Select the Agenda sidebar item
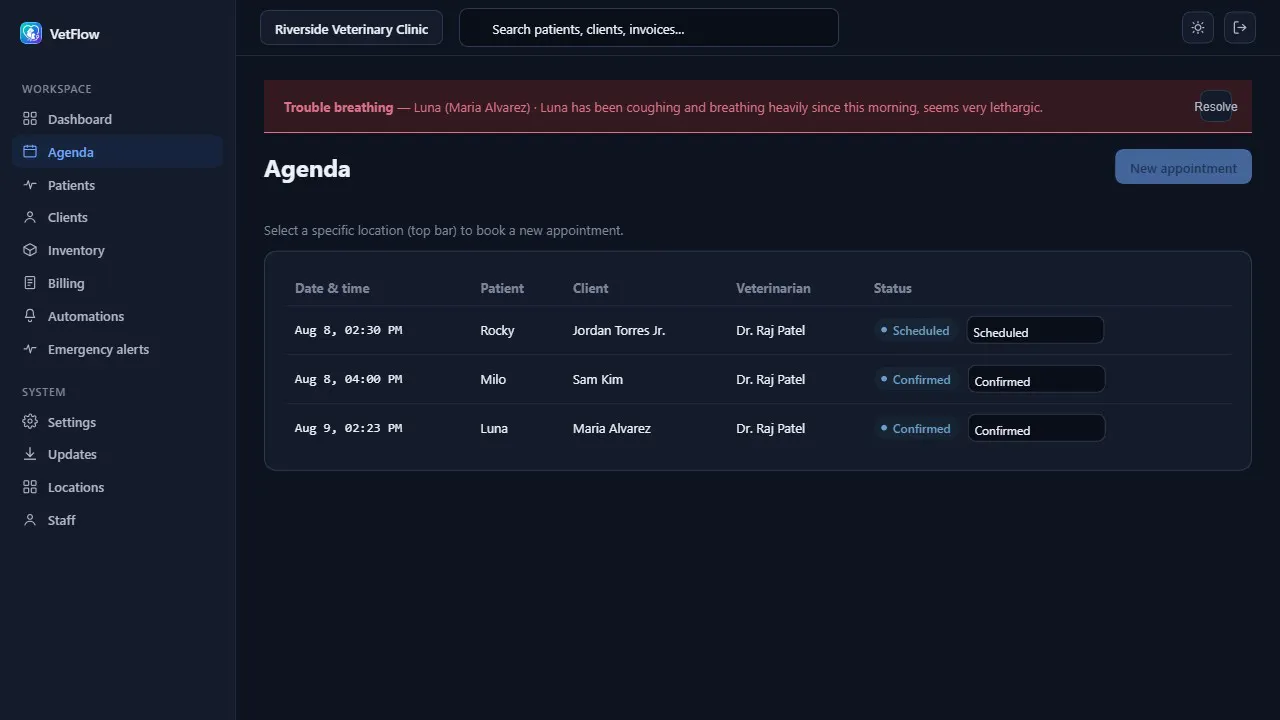The width and height of the screenshot is (1280, 720). (117, 152)
